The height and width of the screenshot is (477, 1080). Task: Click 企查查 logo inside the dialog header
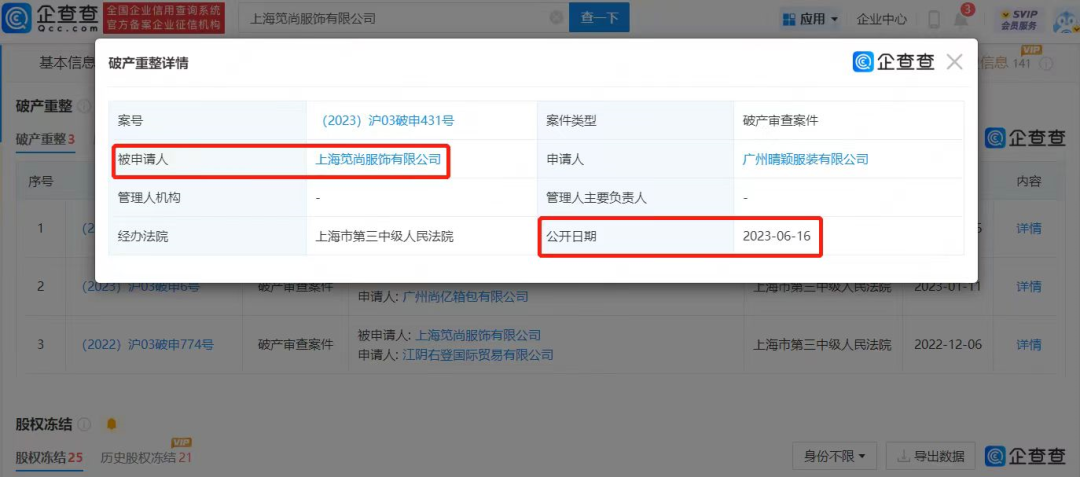click(x=894, y=62)
